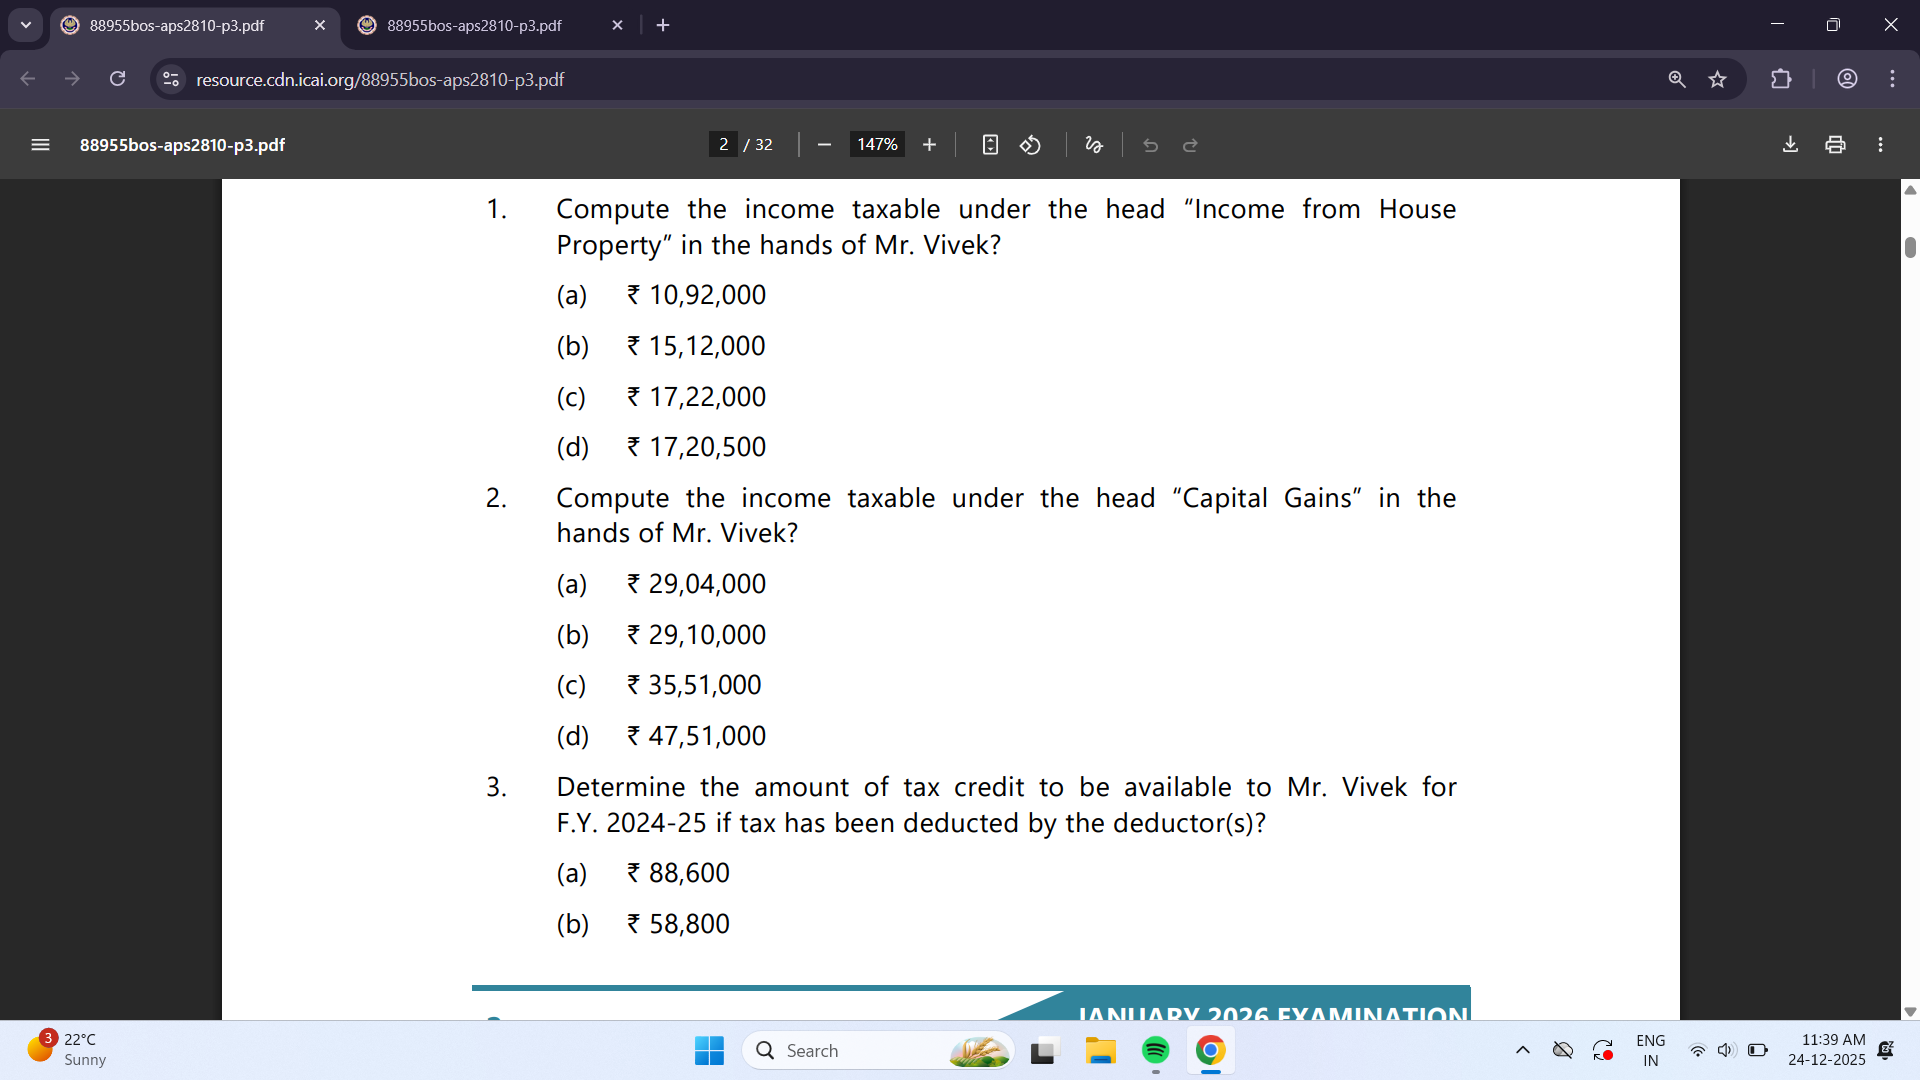Click scrollbar up arrow

(x=1910, y=190)
